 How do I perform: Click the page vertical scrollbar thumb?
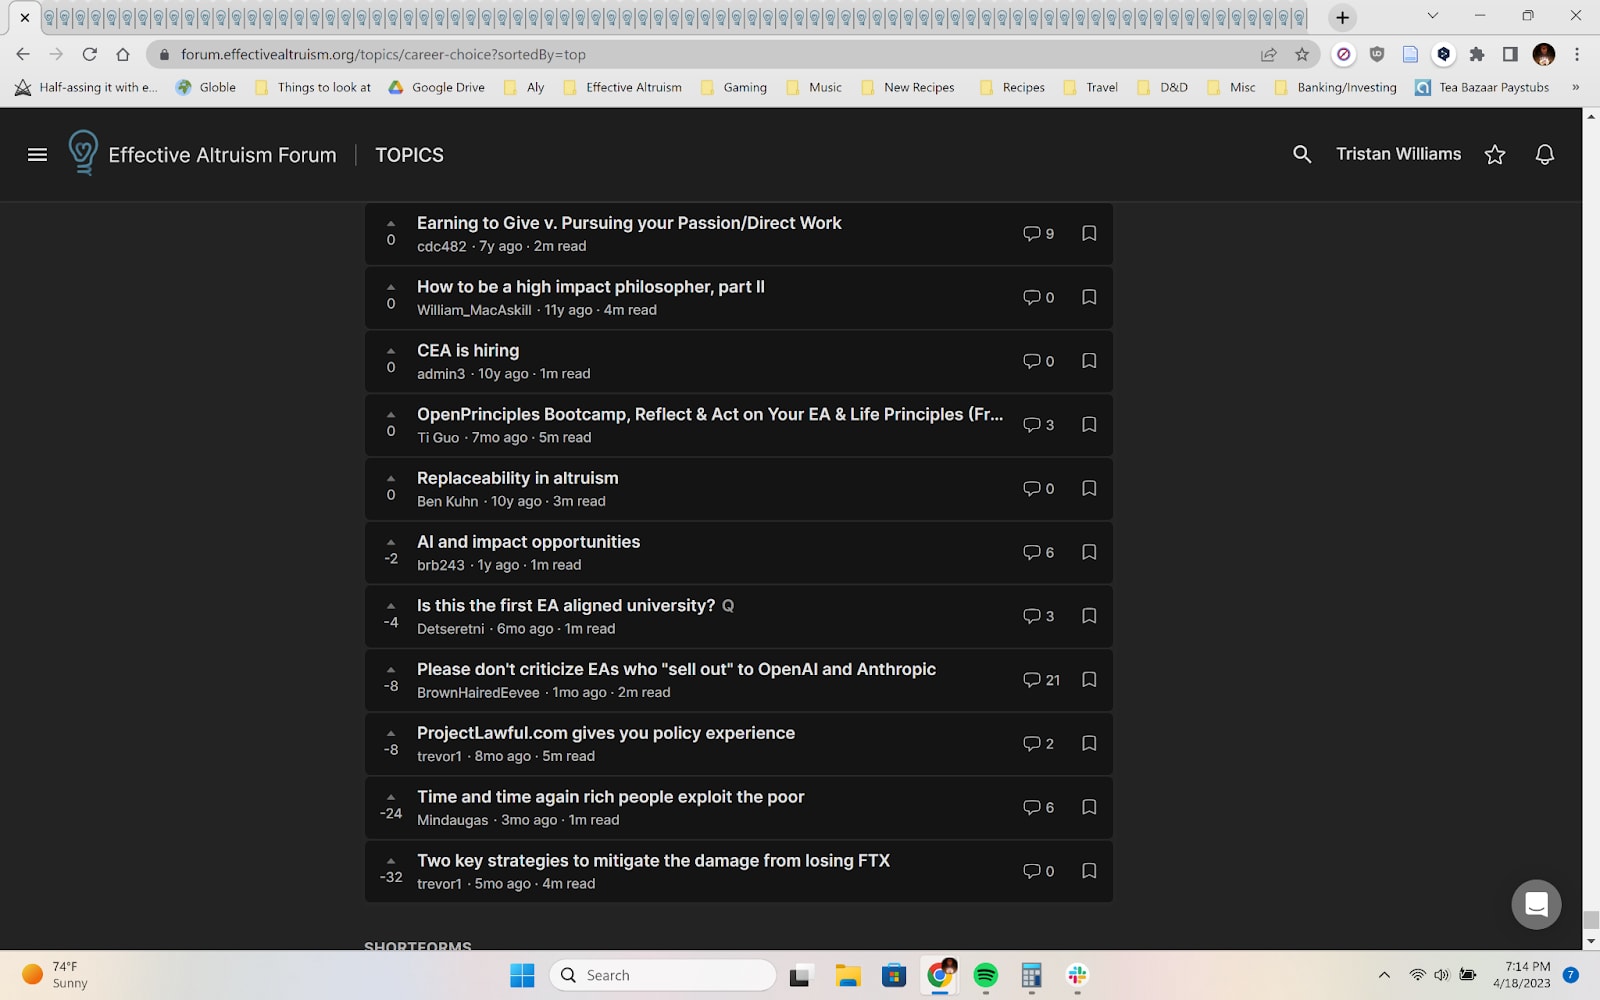point(1590,919)
